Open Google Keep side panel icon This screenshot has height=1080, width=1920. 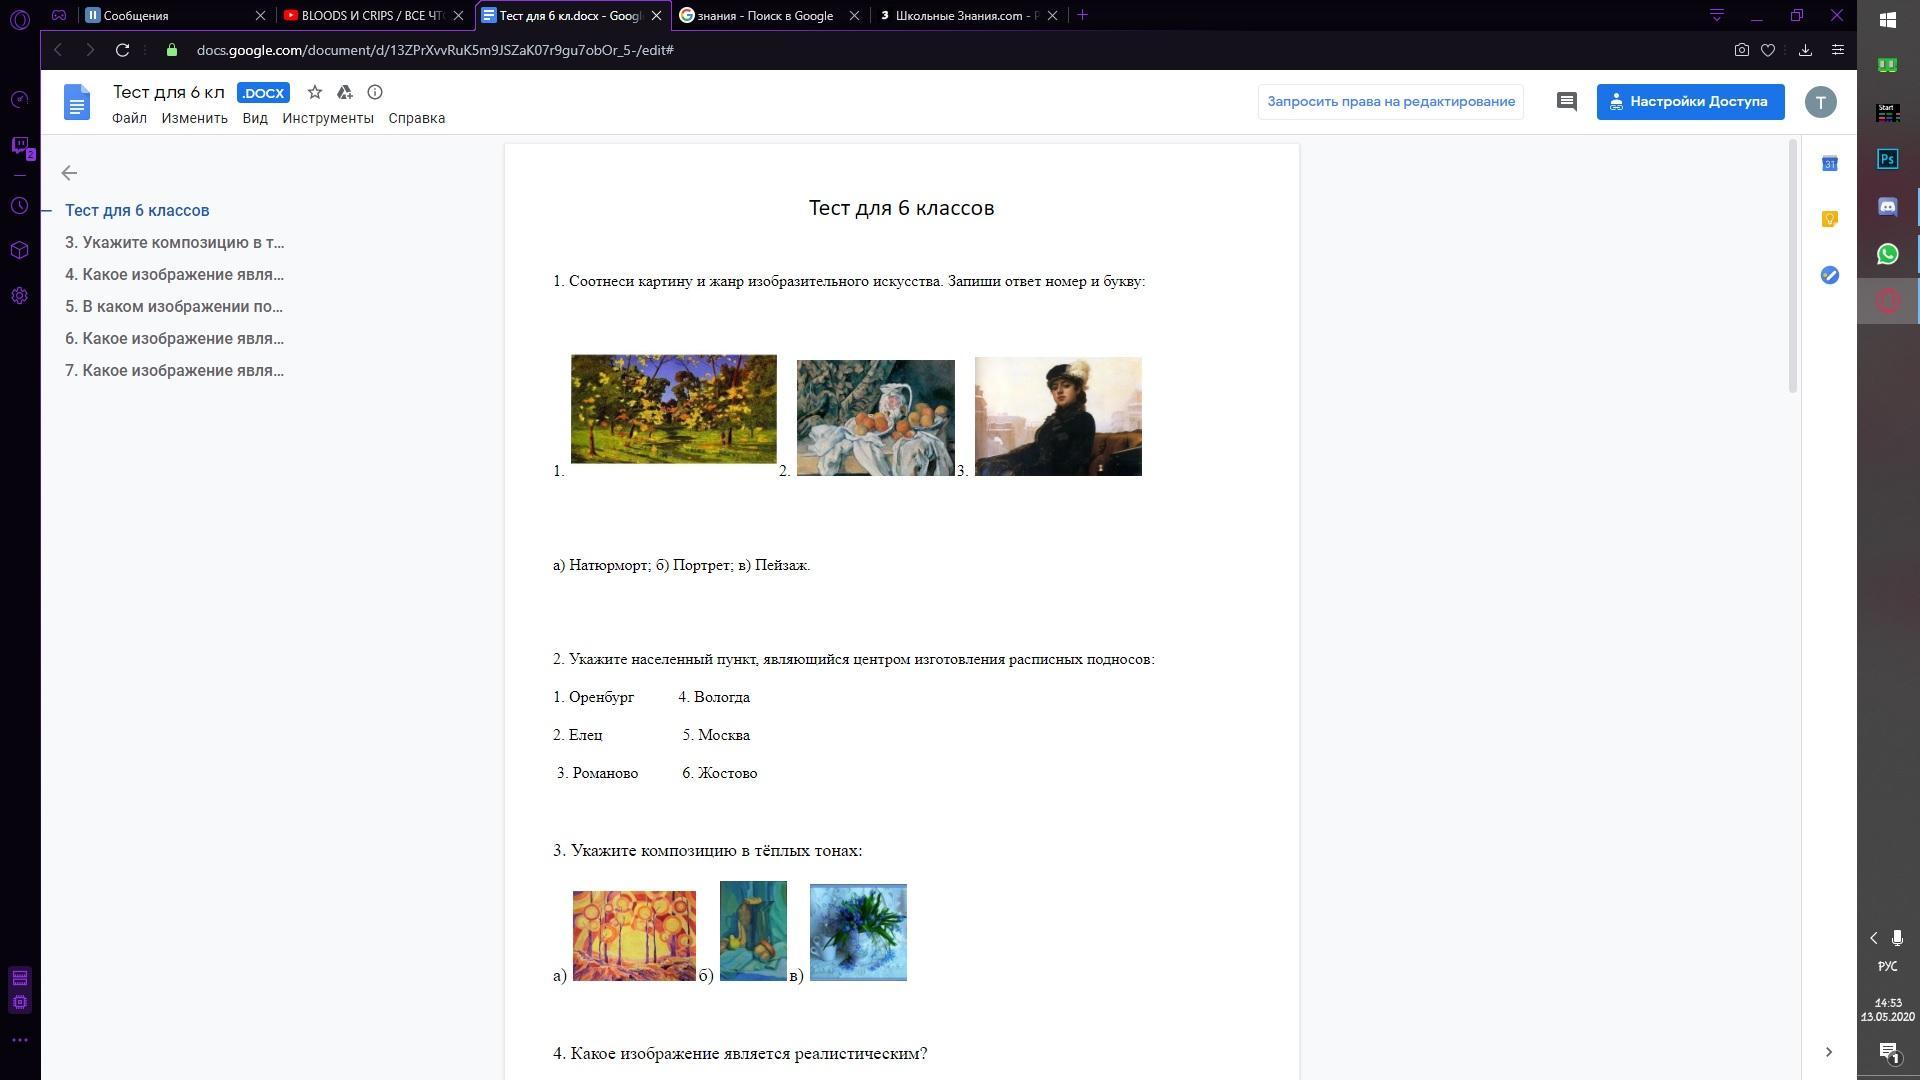pyautogui.click(x=1829, y=219)
